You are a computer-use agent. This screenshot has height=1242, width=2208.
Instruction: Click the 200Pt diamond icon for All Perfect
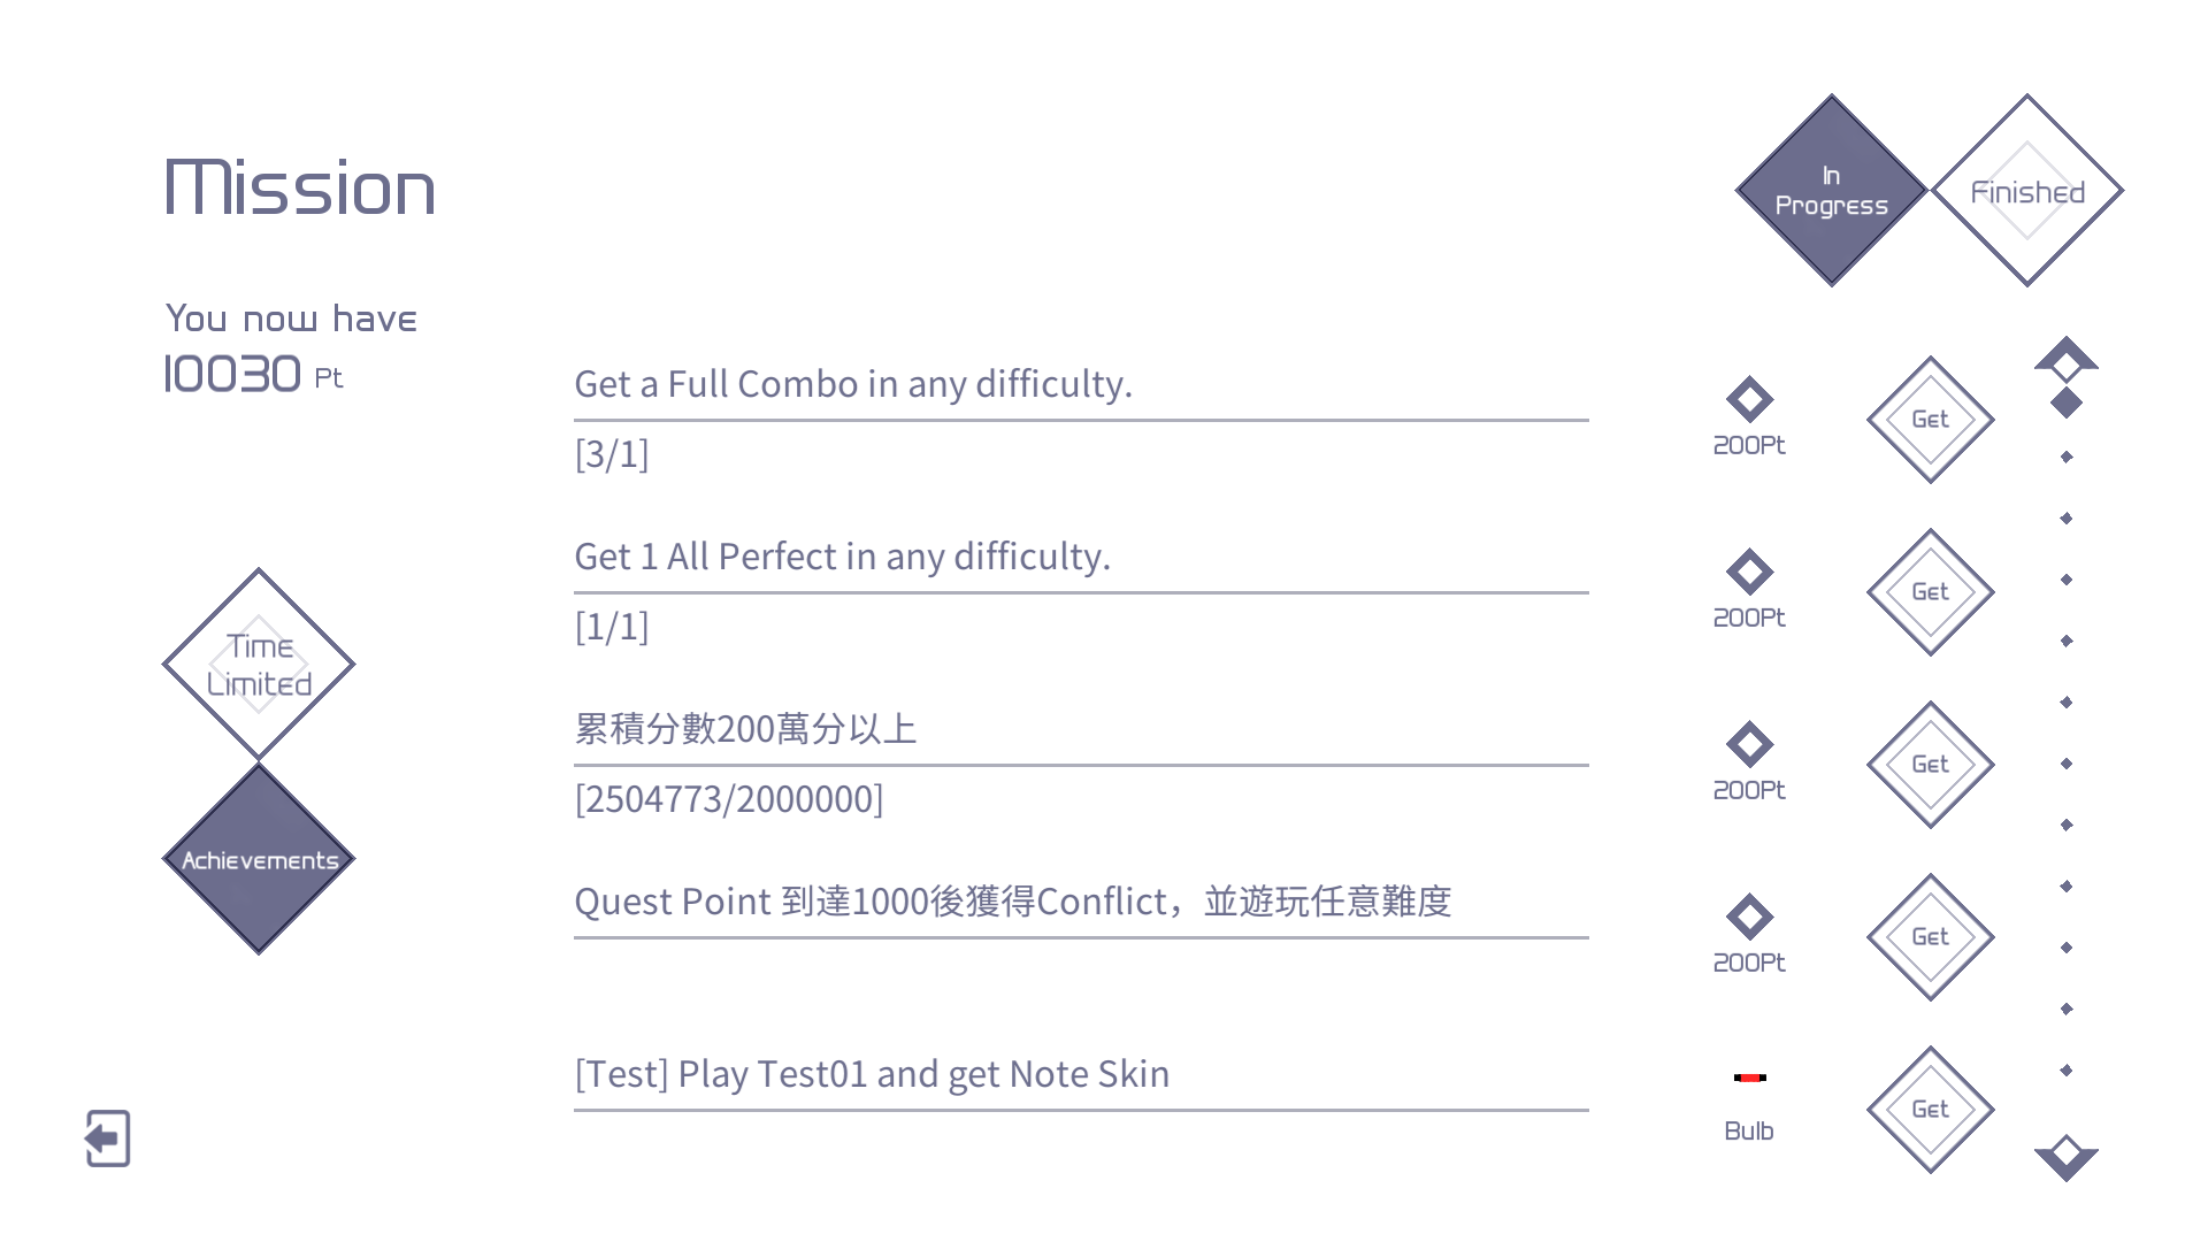(x=1749, y=572)
